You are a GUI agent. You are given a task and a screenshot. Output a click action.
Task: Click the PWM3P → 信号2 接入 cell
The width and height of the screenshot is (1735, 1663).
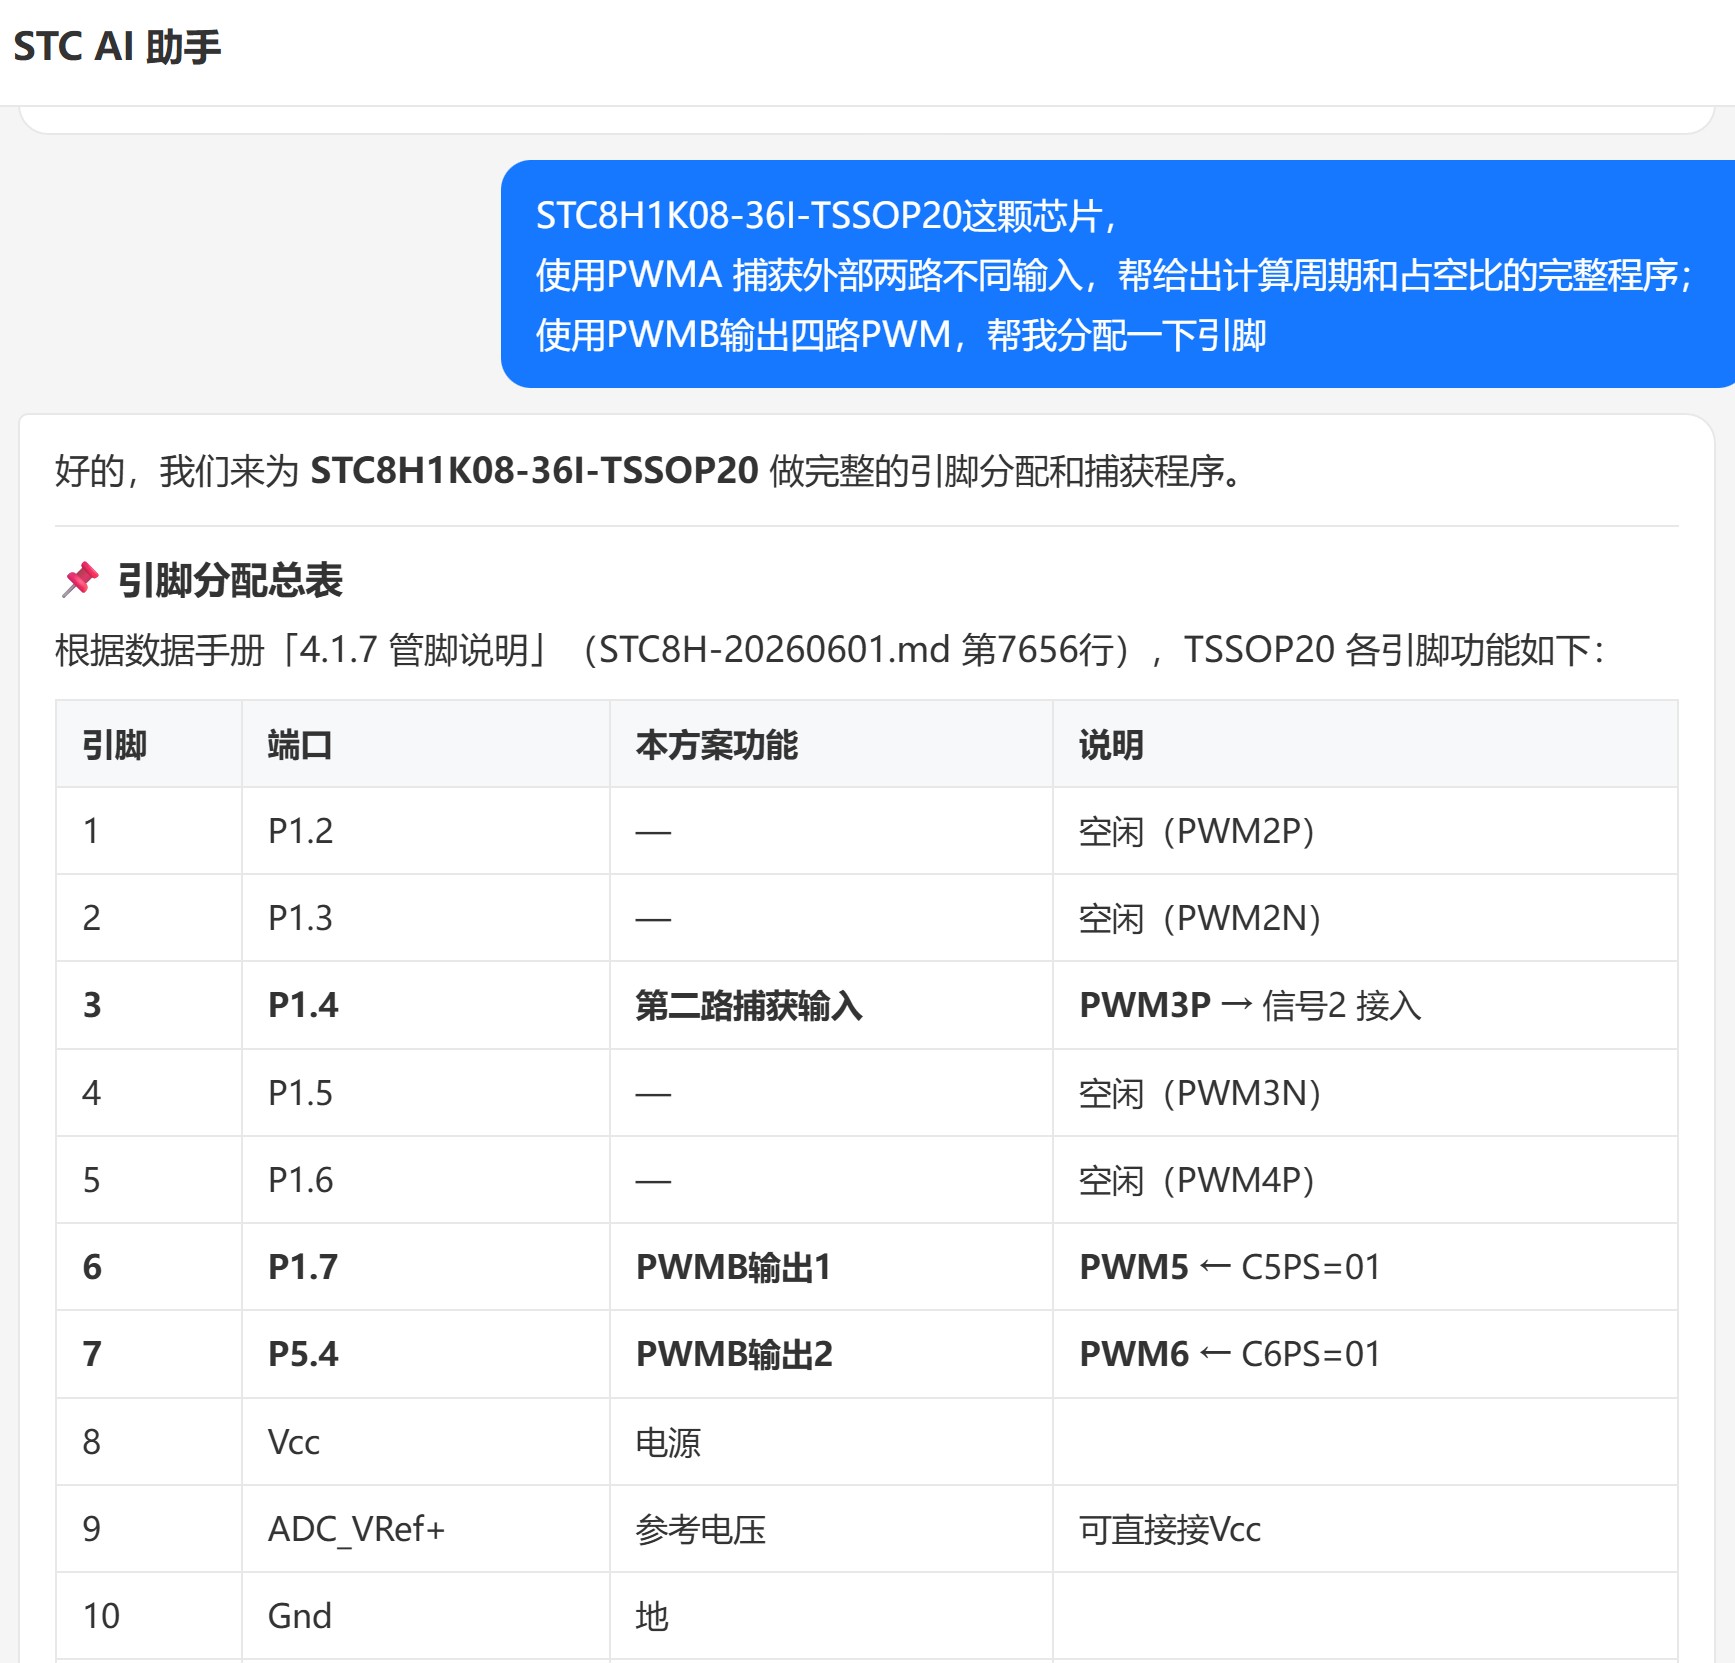point(1365,1005)
